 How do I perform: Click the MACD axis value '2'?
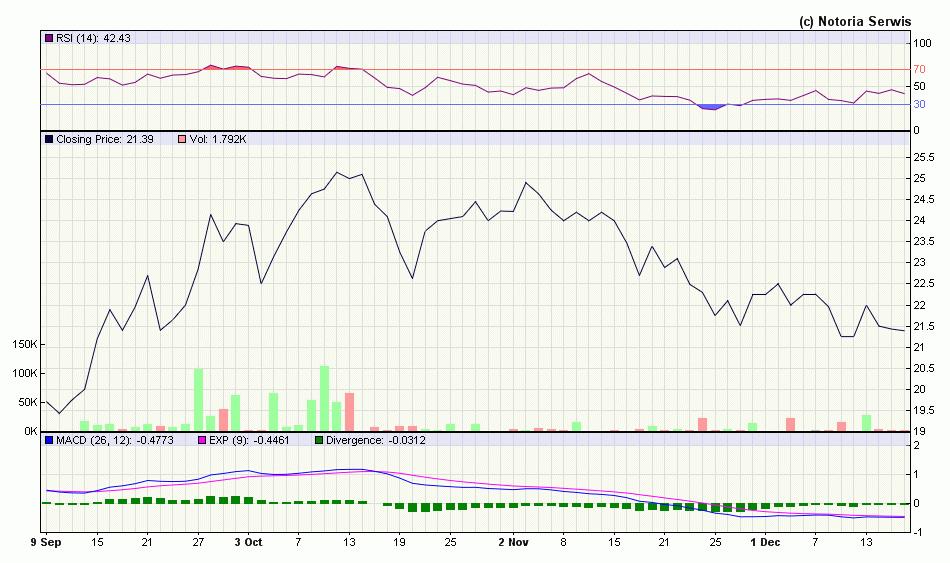pyautogui.click(x=917, y=445)
